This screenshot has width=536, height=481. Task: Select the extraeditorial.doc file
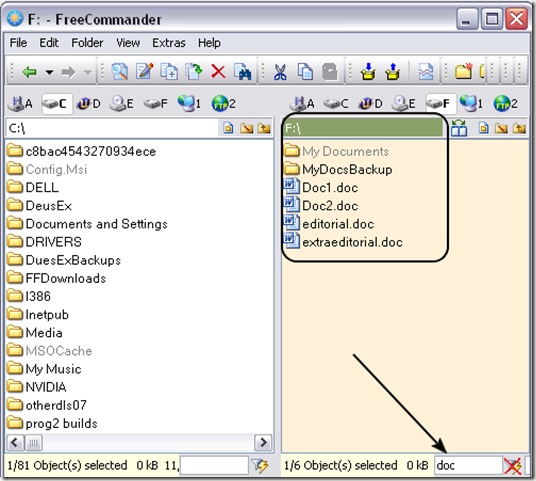pyautogui.click(x=343, y=242)
